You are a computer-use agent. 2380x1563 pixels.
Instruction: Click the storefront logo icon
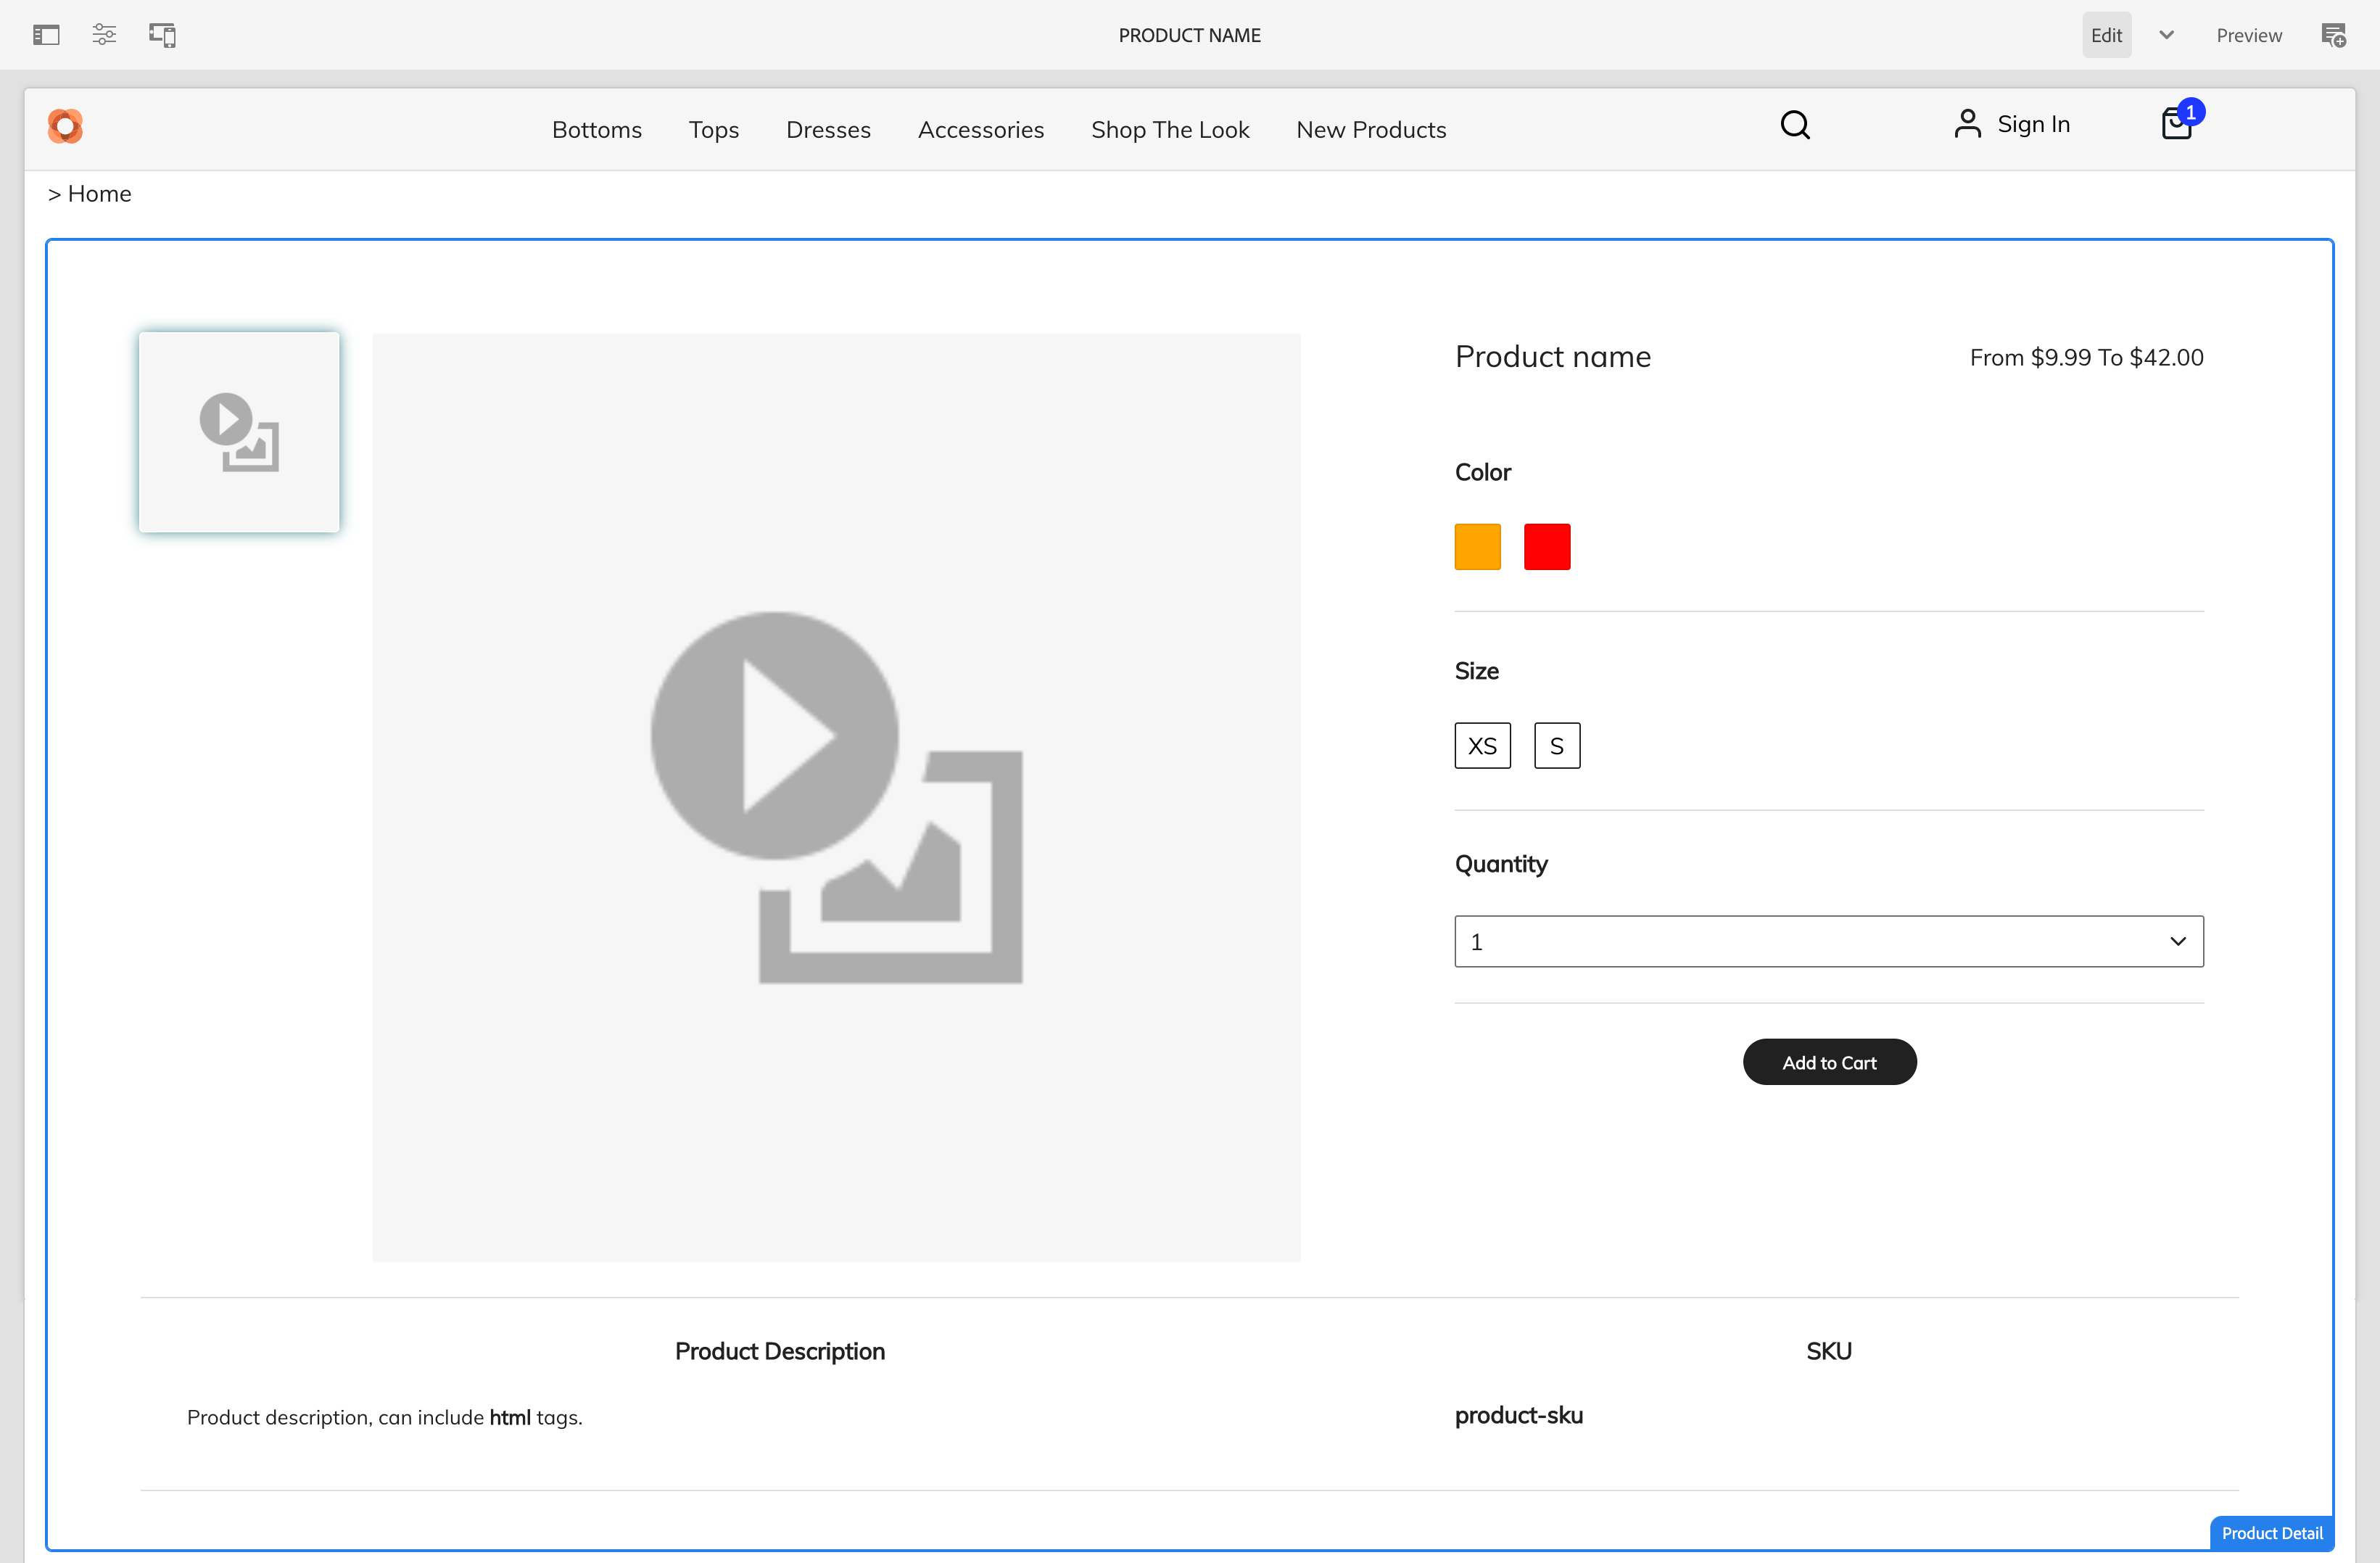[x=65, y=127]
